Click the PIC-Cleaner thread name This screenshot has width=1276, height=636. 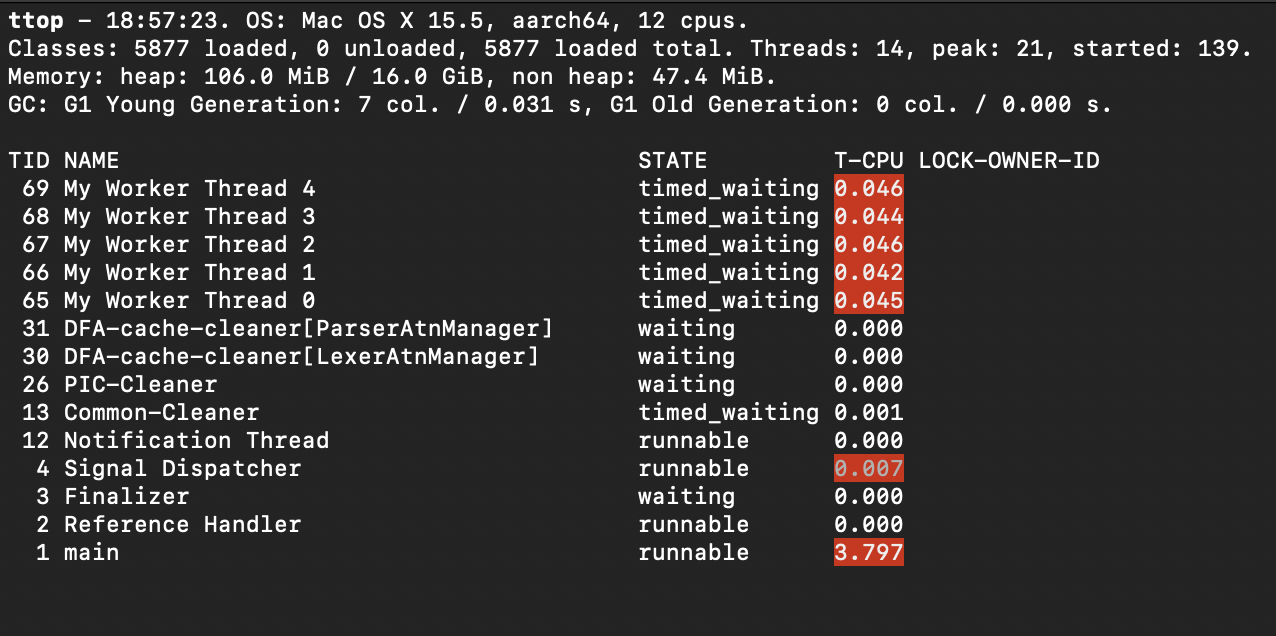tap(140, 385)
